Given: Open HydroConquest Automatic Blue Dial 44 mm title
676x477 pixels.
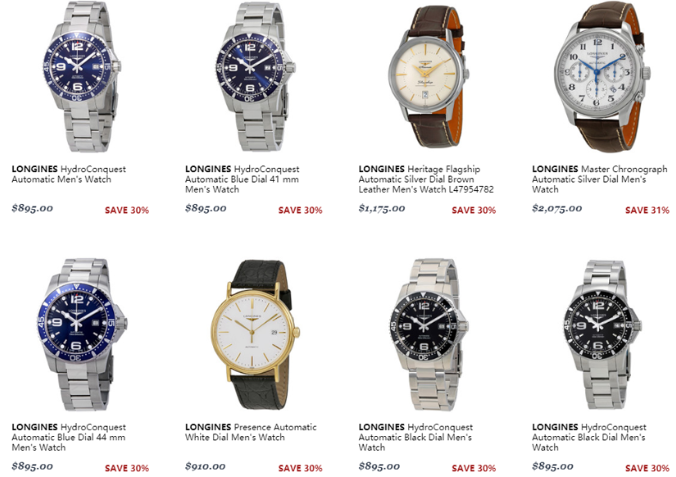Looking at the screenshot, I should coord(69,437).
